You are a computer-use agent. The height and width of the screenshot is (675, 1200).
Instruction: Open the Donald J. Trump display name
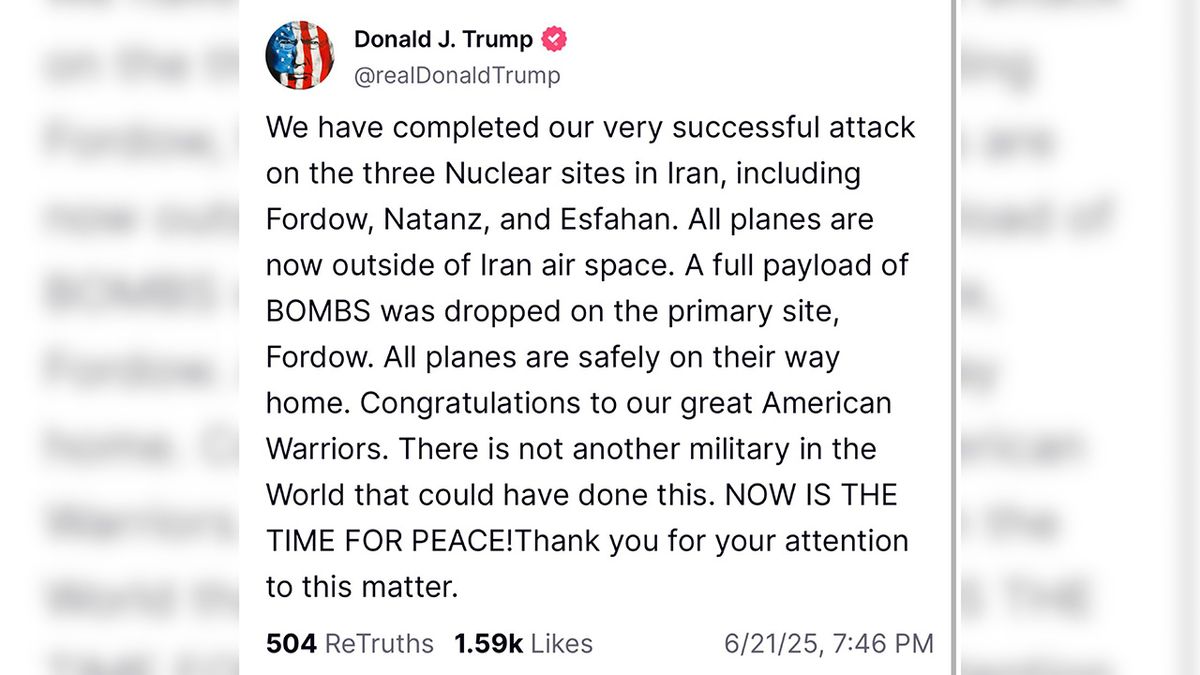pos(445,40)
